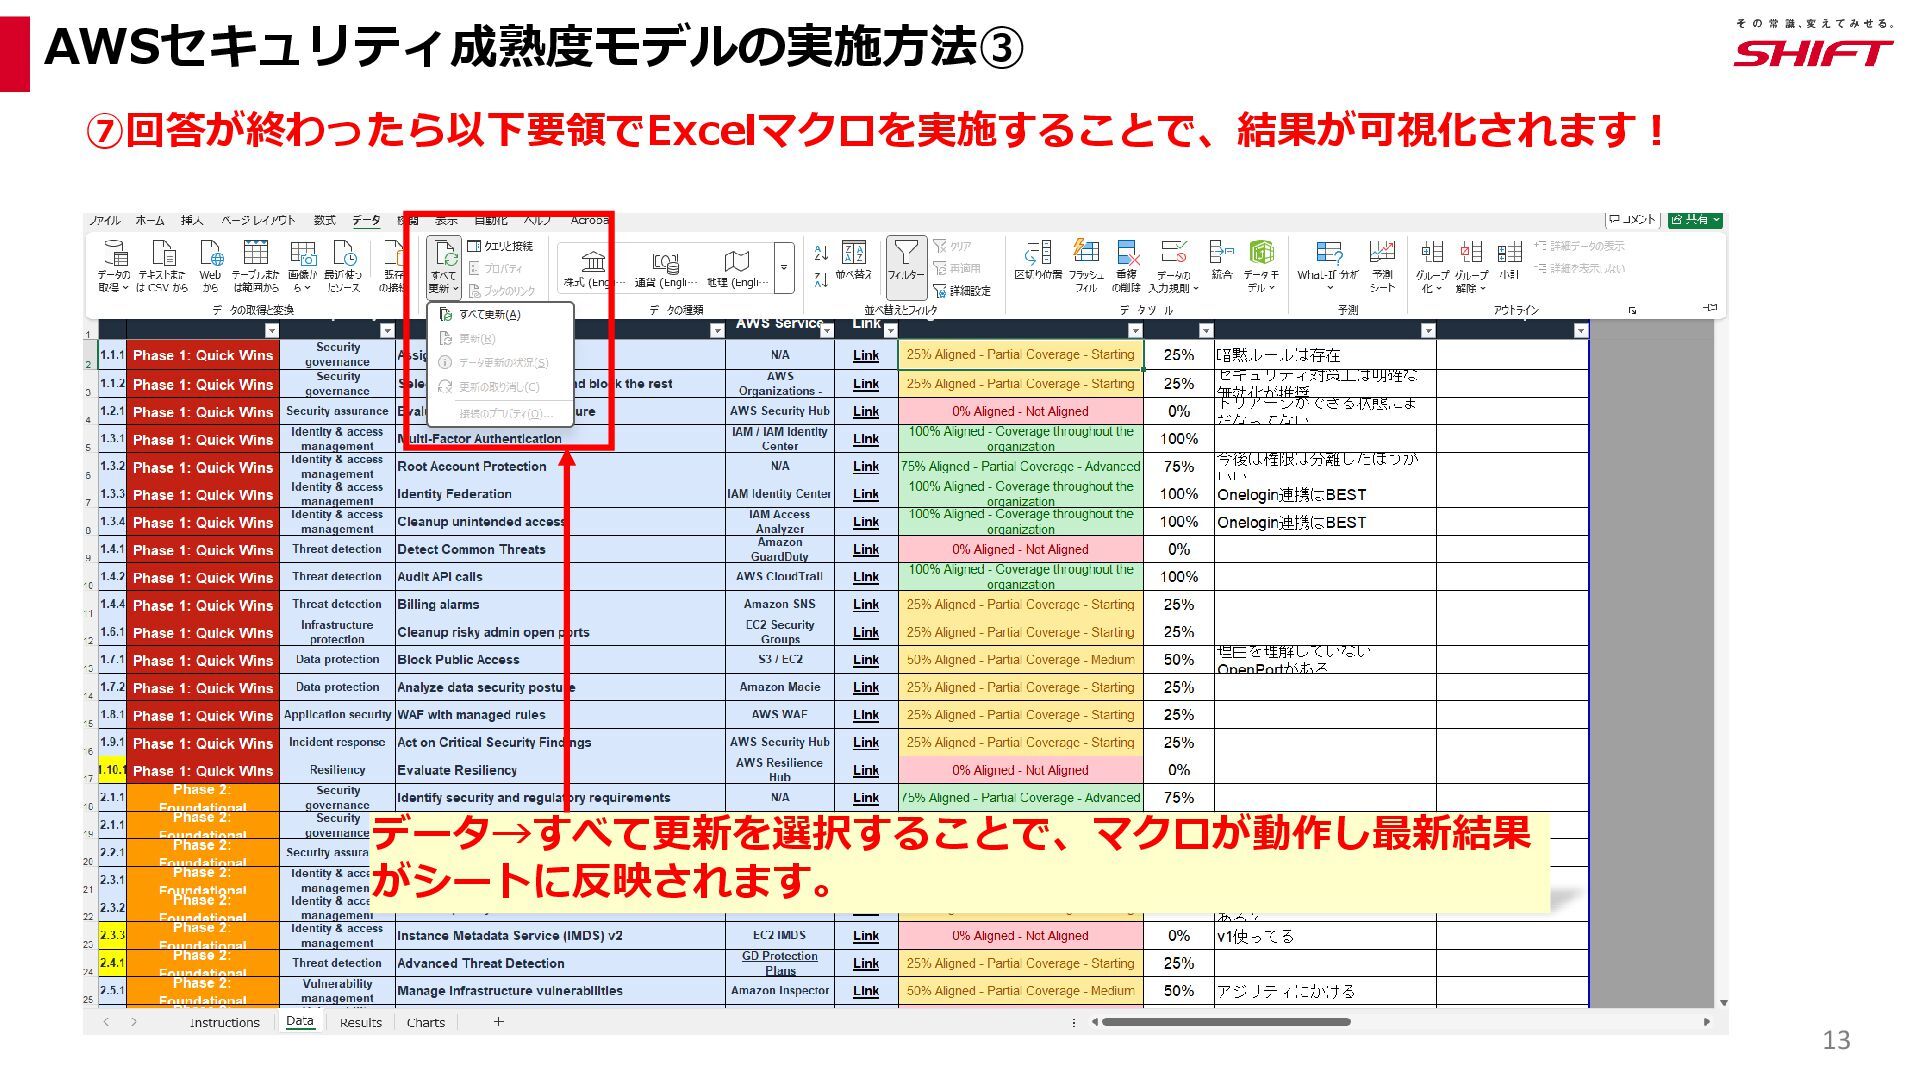Viewport: 1920px width, 1080px height.
Task: Open filter dropdown on the Phase column
Action: (271, 330)
